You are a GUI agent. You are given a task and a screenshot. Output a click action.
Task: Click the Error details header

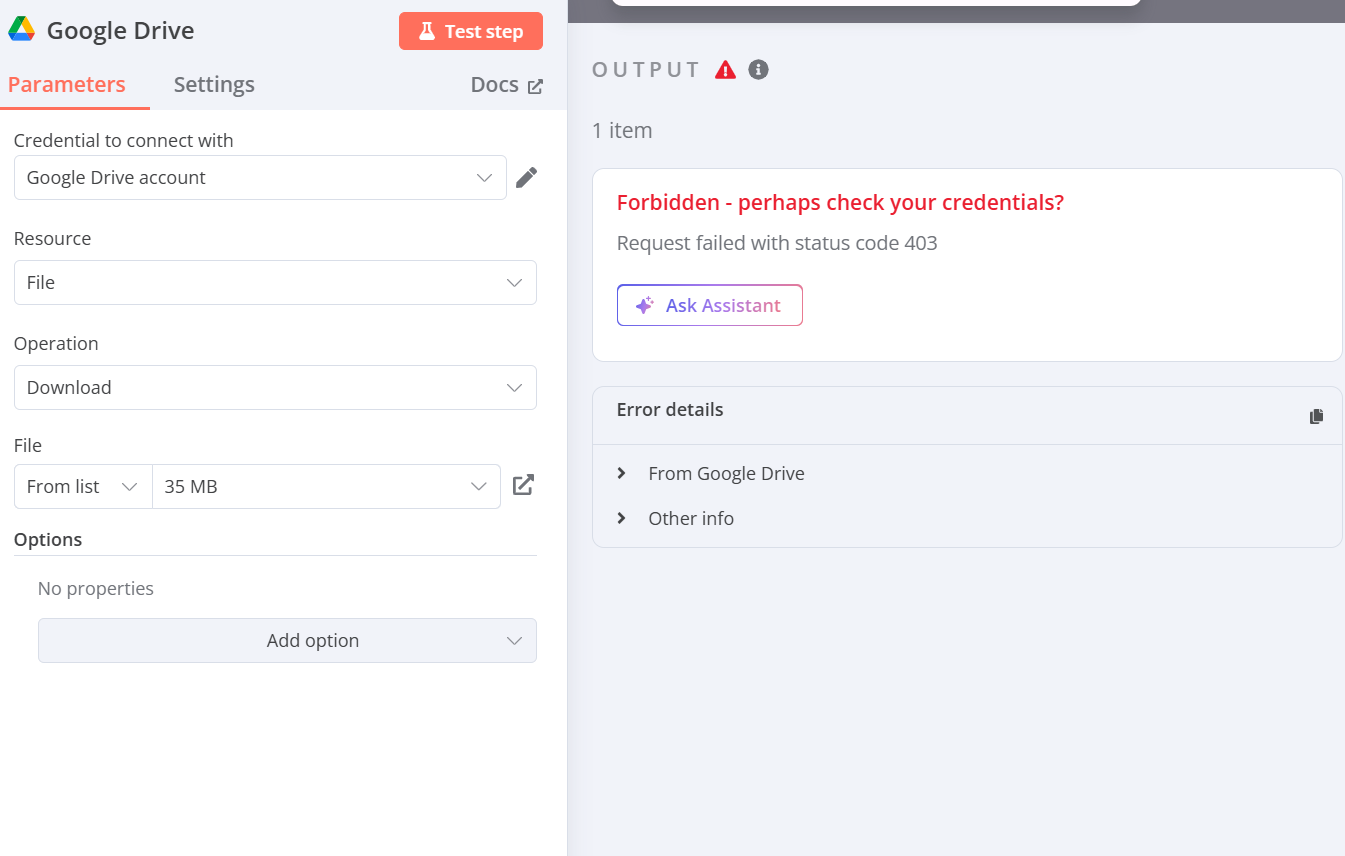[x=670, y=409]
